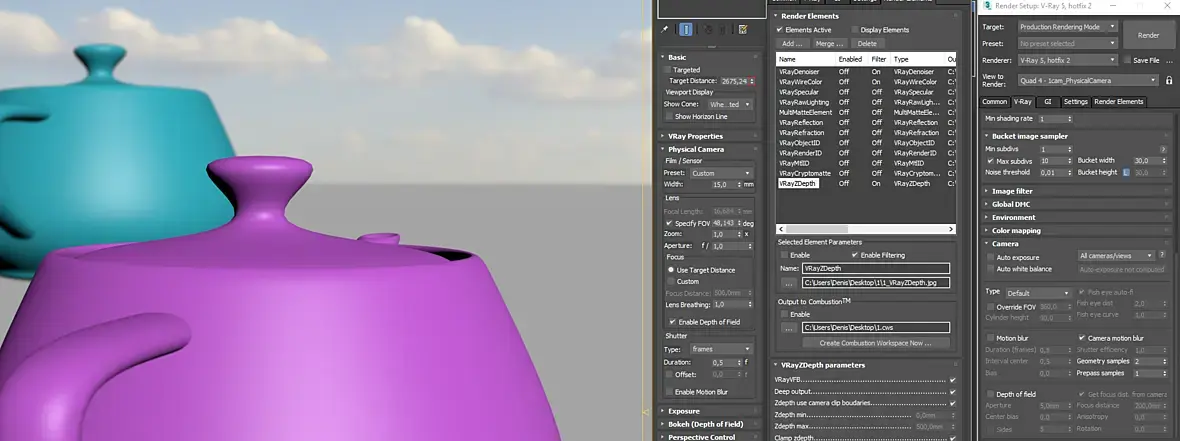Enable Motion Blur checkbox in Physical Camera
Viewport: 1180px width, 441px height.
tap(669, 391)
